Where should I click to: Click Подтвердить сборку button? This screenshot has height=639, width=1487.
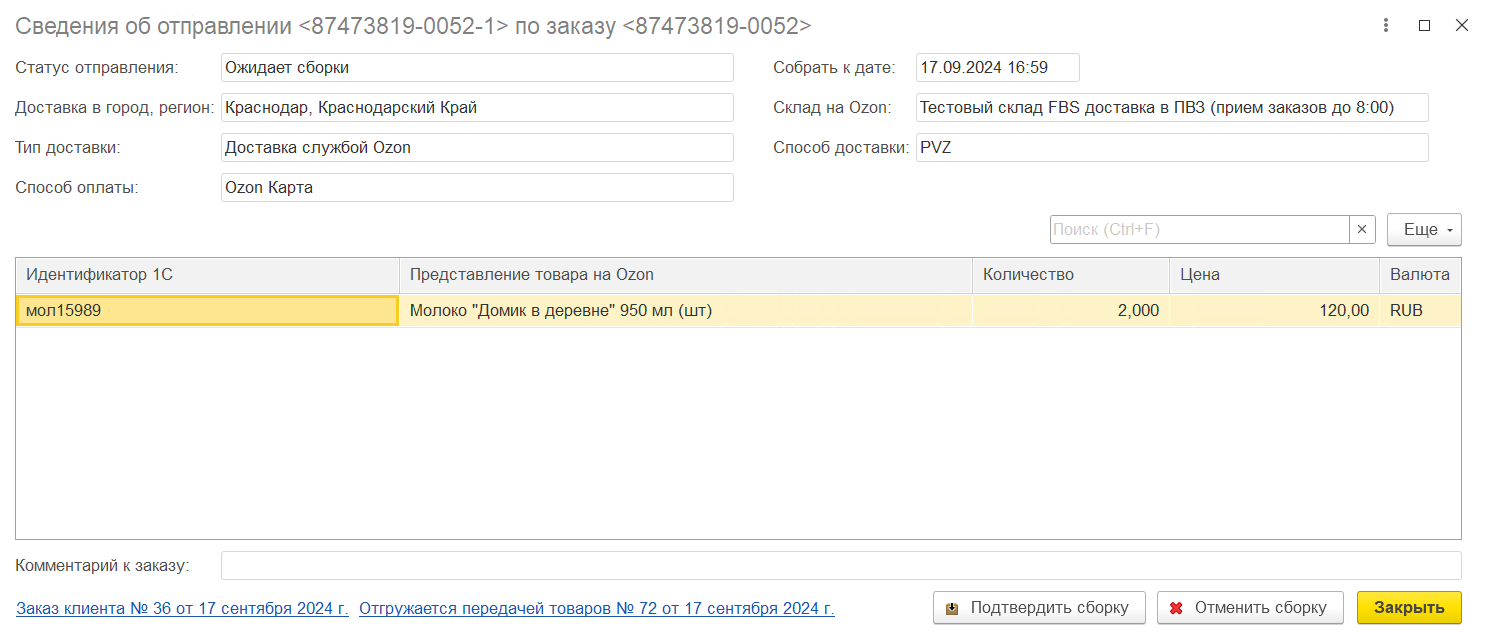point(1039,608)
